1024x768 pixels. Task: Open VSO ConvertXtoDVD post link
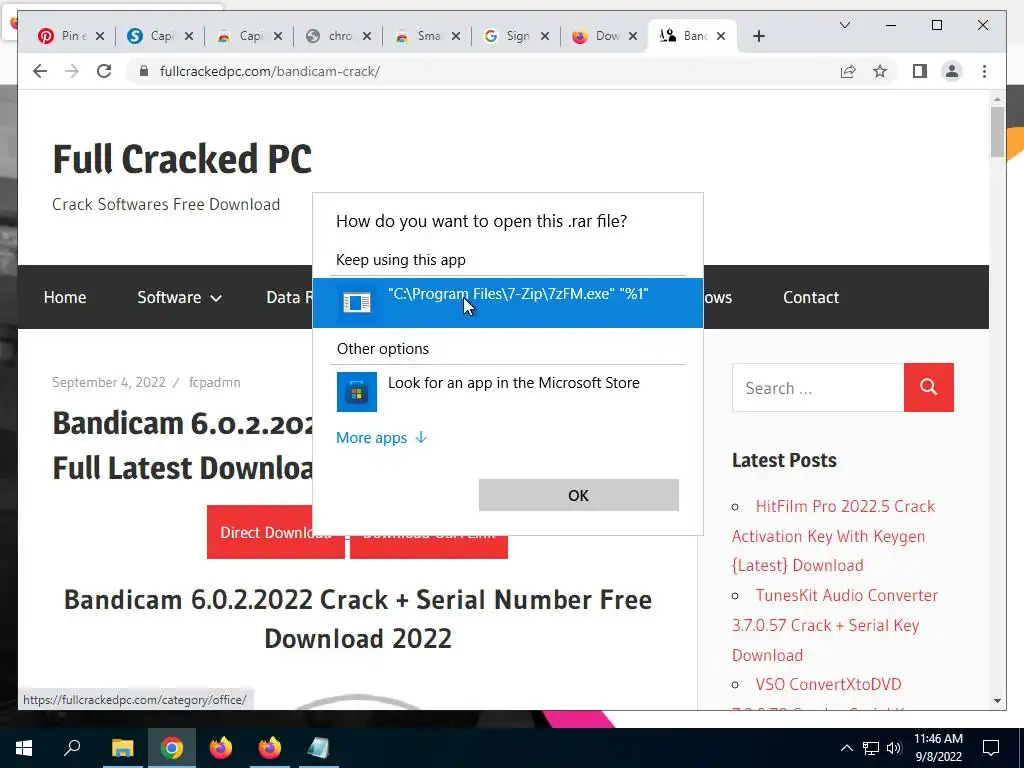pyautogui.click(x=828, y=684)
